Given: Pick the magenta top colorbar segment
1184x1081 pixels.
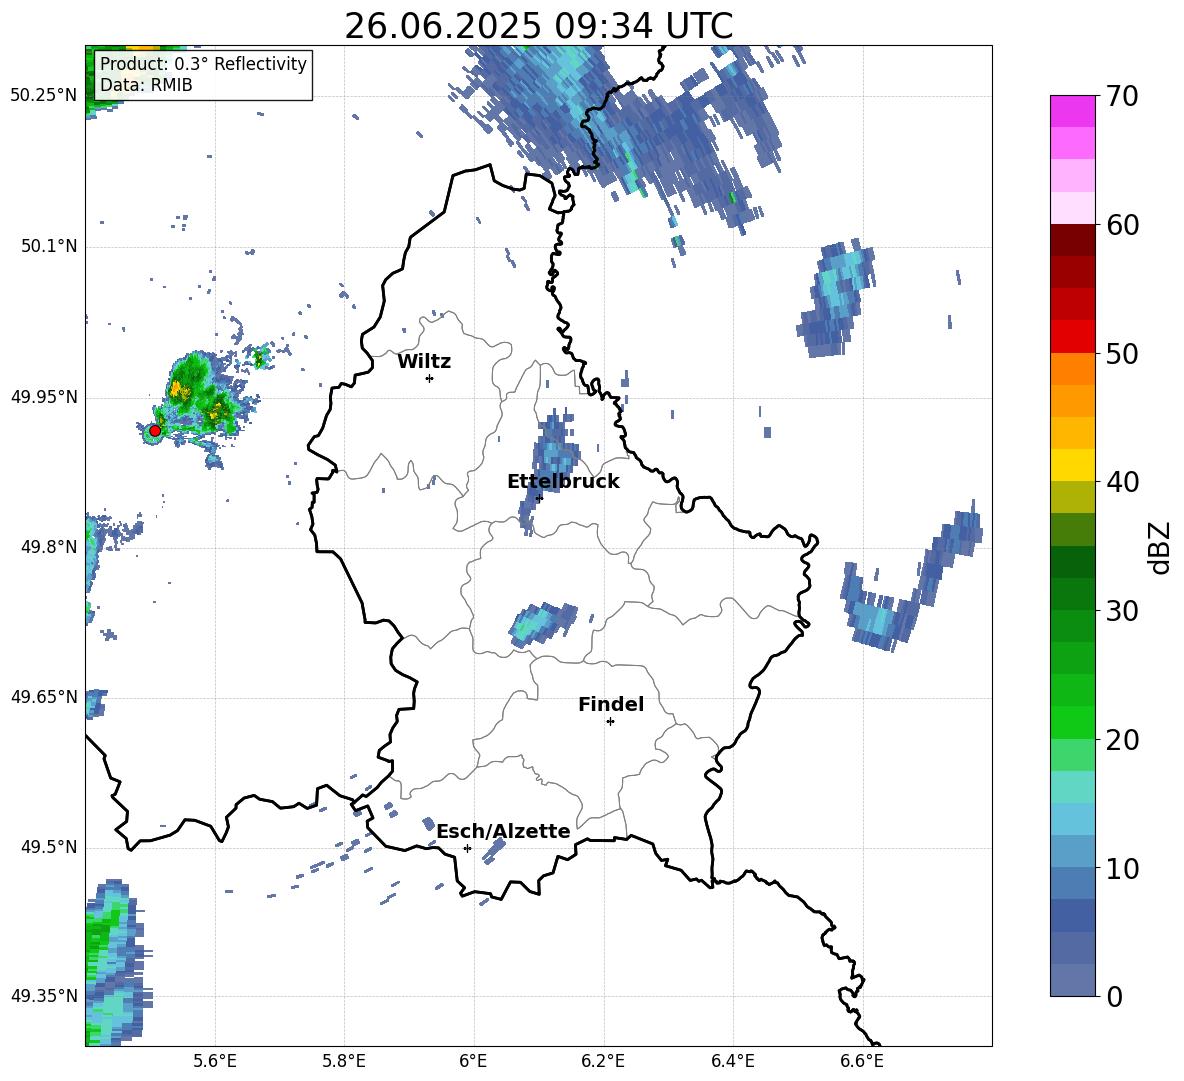Looking at the screenshot, I should click(1072, 111).
